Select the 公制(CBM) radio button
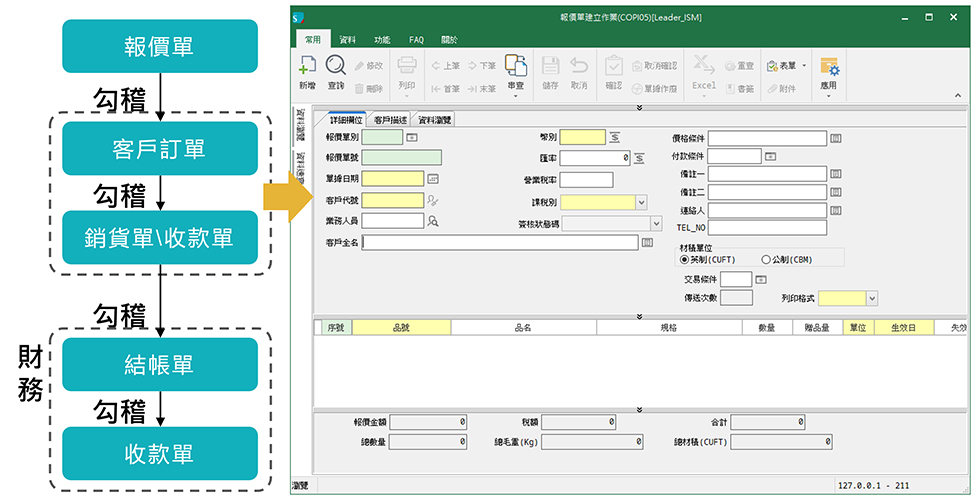This screenshot has height=500, width=980. pyautogui.click(x=766, y=258)
